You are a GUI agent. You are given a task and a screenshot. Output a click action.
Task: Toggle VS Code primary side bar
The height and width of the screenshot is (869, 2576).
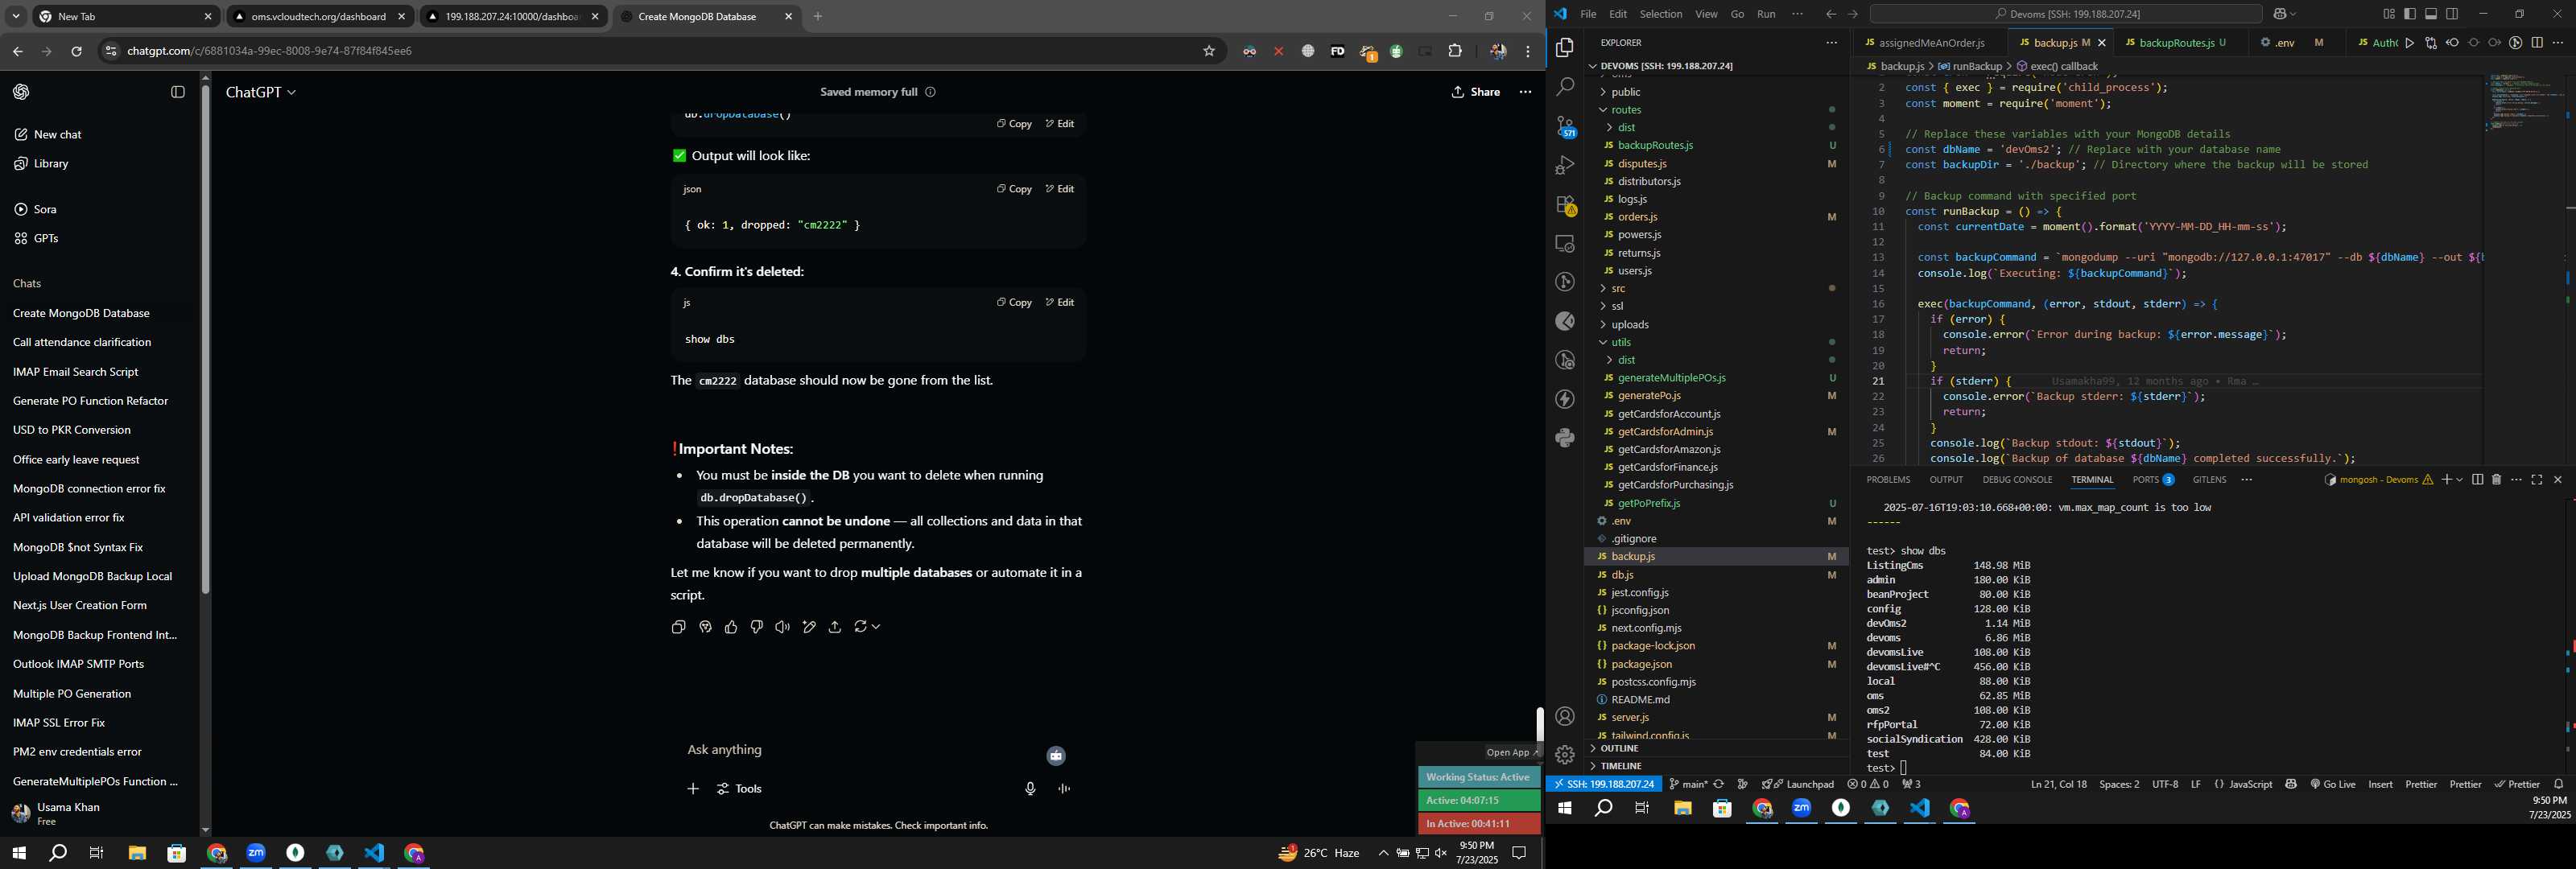2410,14
